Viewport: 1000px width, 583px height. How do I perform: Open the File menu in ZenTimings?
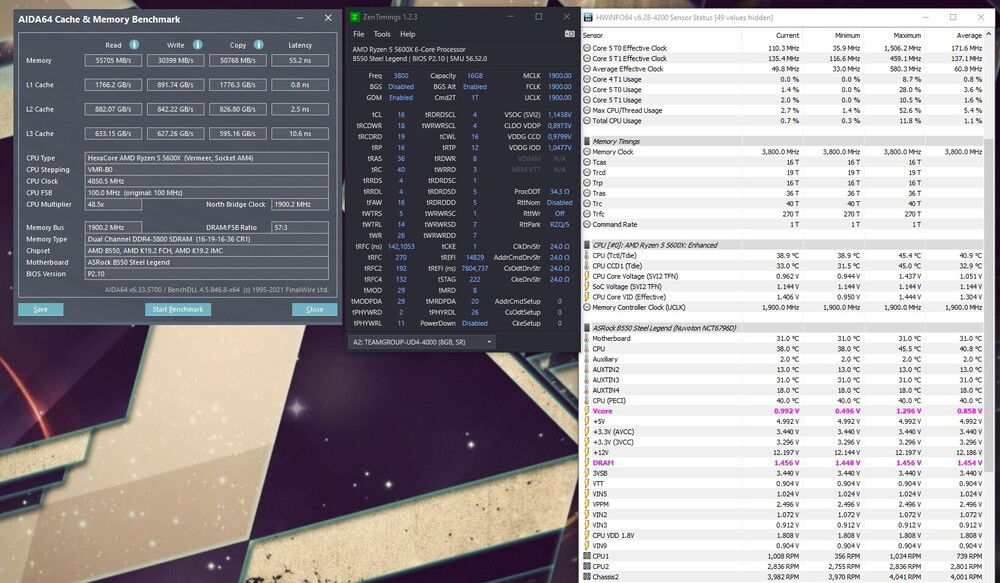pos(358,34)
